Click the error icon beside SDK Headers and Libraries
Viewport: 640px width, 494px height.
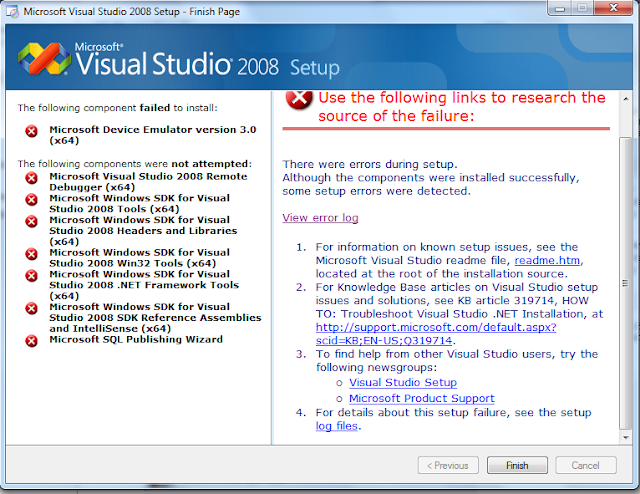point(31,221)
